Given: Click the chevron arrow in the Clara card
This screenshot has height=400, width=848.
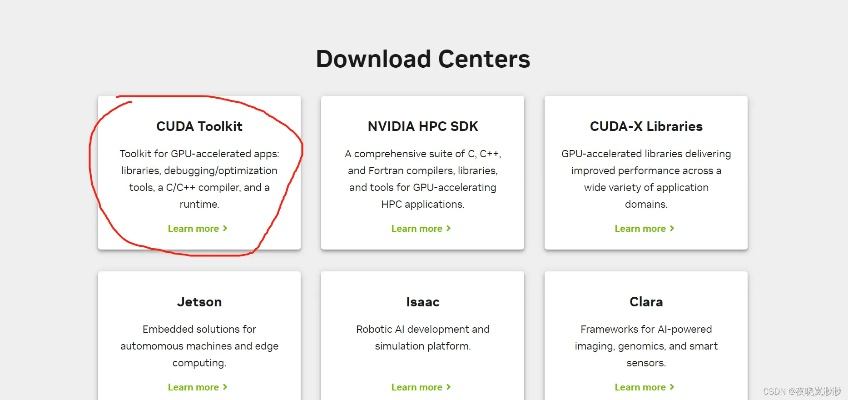Looking at the screenshot, I should [671, 387].
